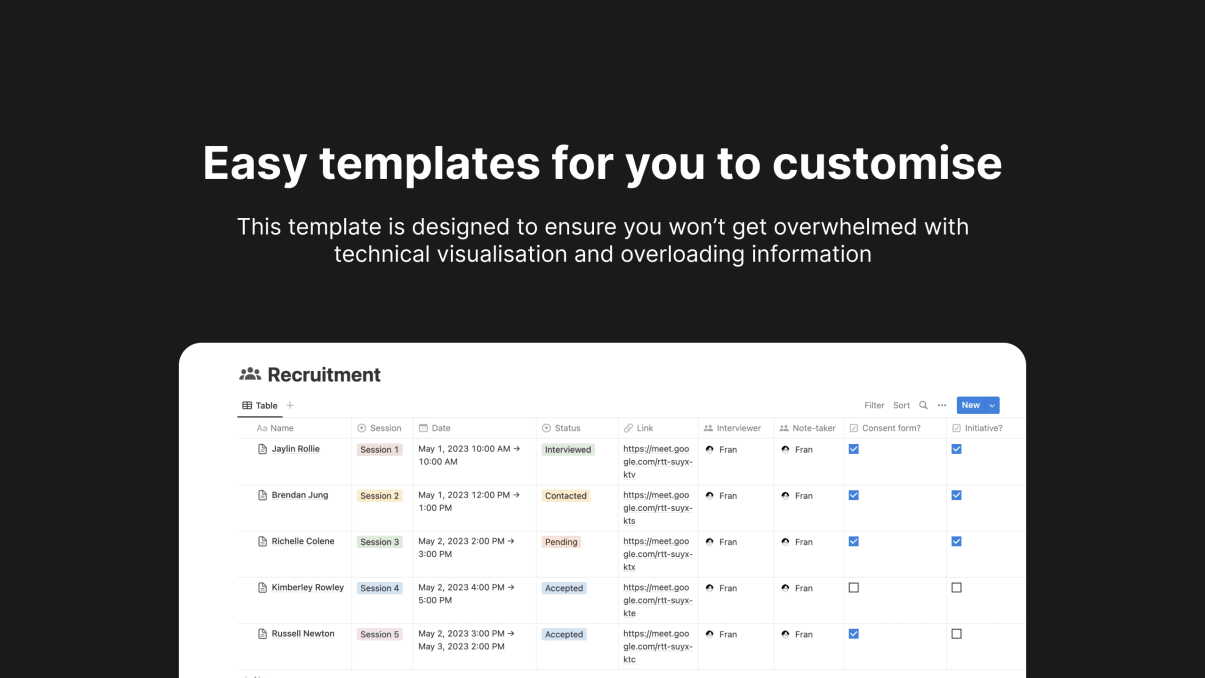This screenshot has height=678, width=1205.
Task: Uncheck Consent form for Jaylin Rollie
Action: point(854,449)
